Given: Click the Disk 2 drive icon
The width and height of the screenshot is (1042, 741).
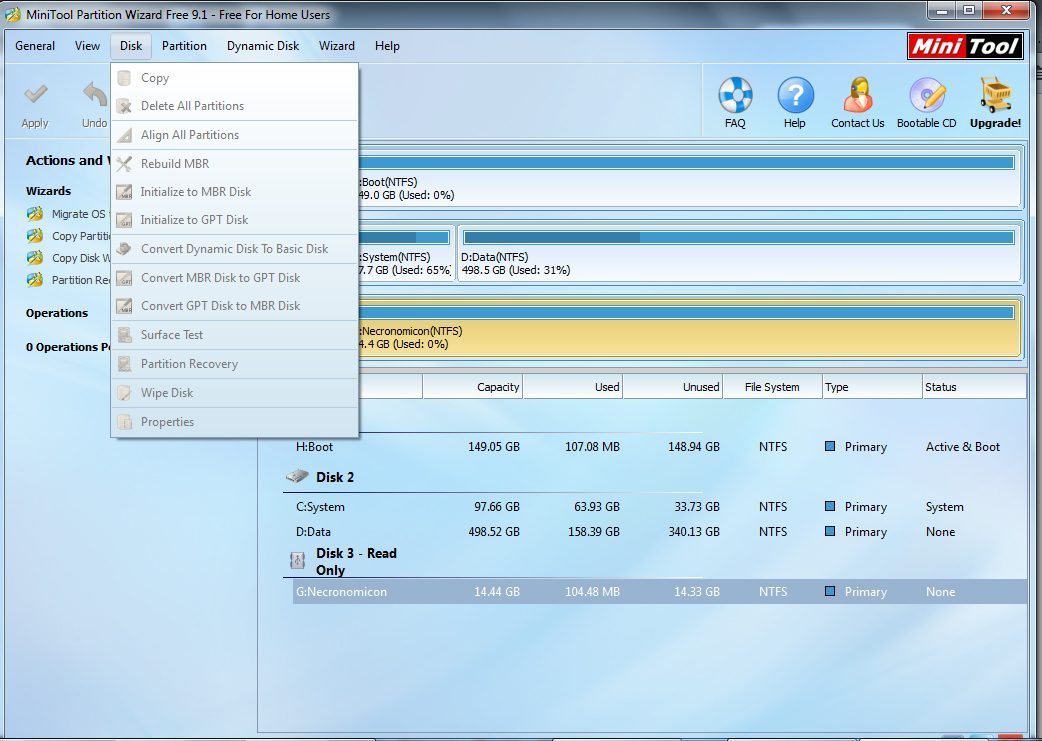Looking at the screenshot, I should click(x=297, y=476).
